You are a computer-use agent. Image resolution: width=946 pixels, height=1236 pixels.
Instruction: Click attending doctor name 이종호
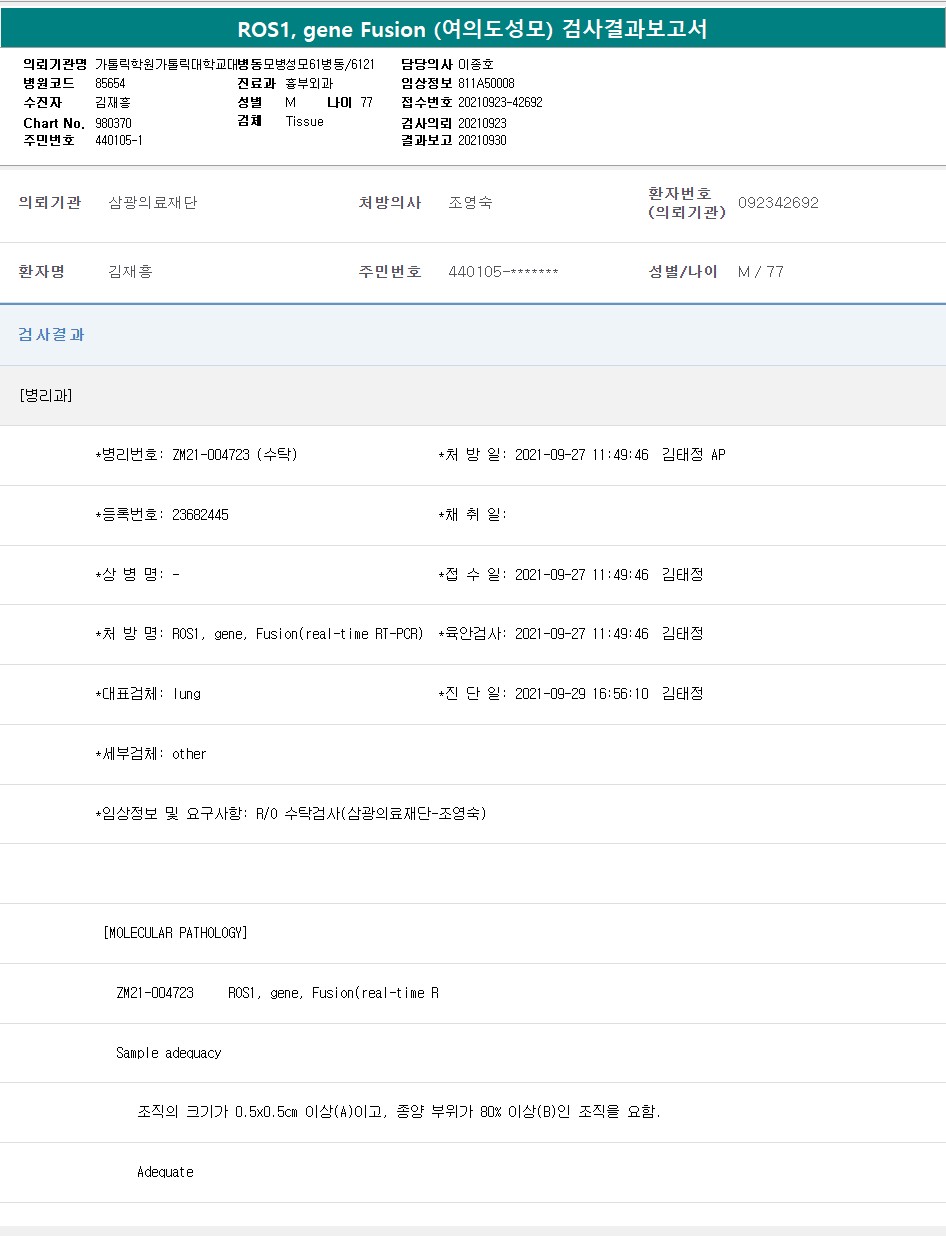pyautogui.click(x=476, y=64)
